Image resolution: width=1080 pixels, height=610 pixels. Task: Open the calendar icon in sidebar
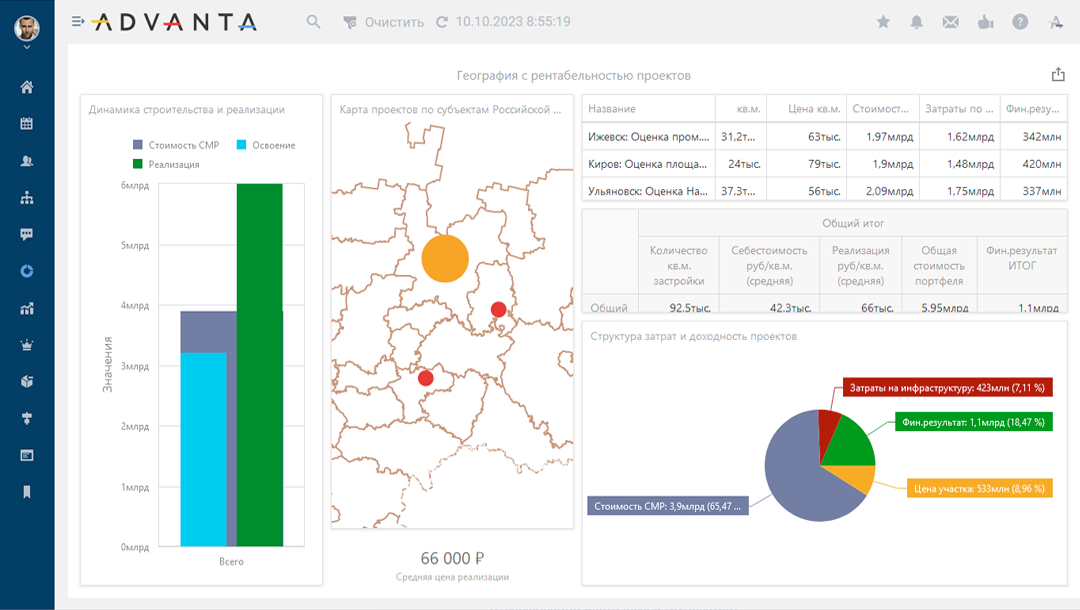click(27, 124)
